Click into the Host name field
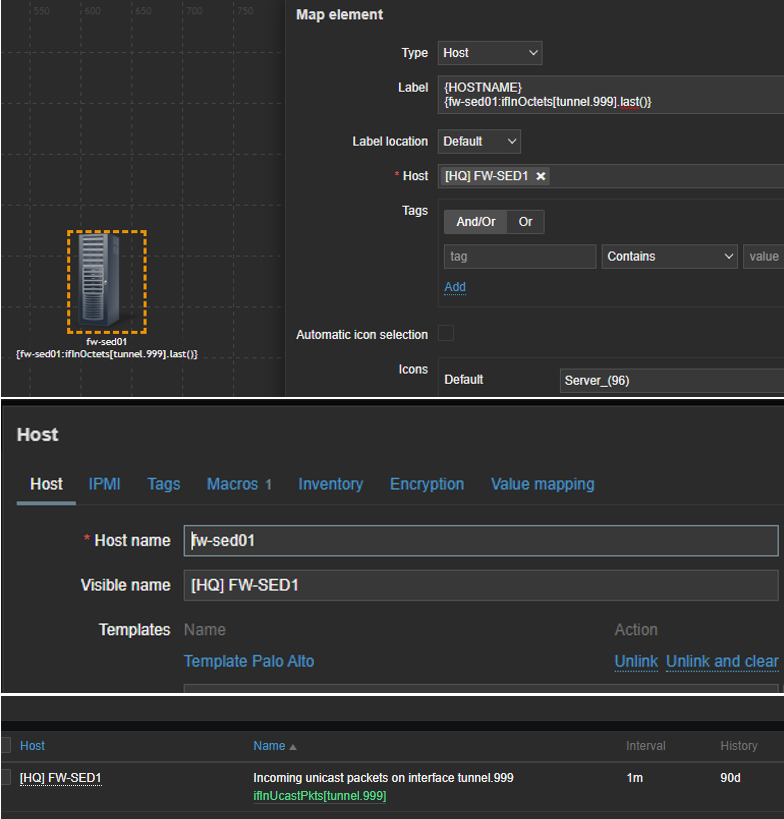Image resolution: width=784 pixels, height=819 pixels. tap(480, 540)
